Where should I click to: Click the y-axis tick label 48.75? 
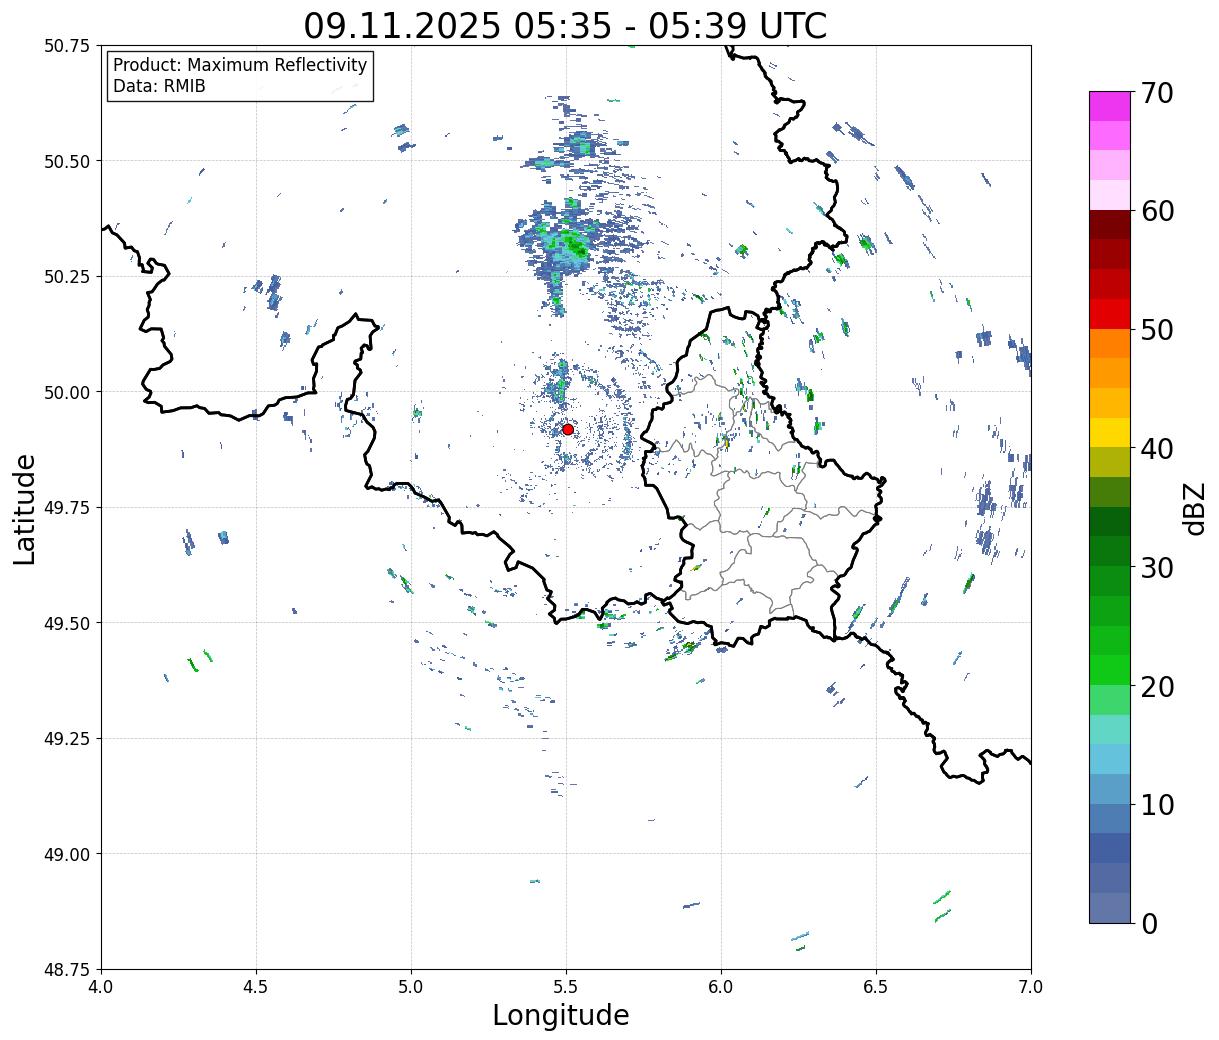(67, 970)
